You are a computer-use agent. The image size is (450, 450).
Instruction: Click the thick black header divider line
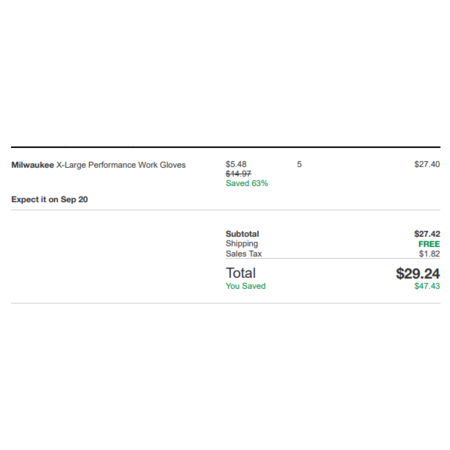coord(226,147)
